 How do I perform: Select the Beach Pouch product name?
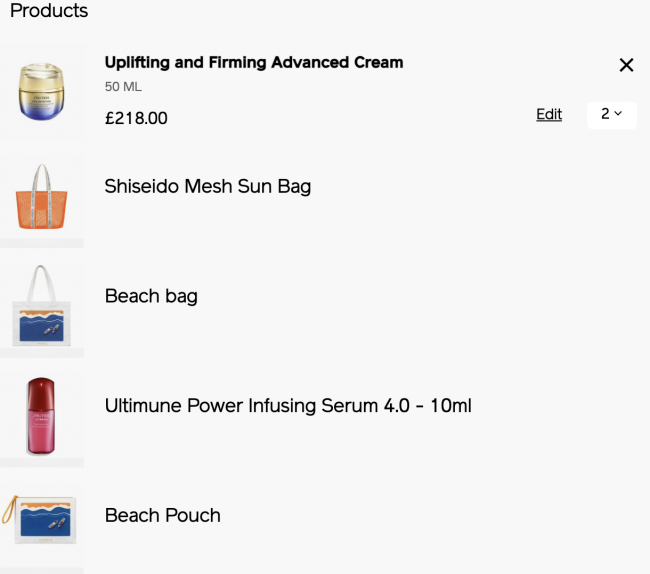pos(162,515)
